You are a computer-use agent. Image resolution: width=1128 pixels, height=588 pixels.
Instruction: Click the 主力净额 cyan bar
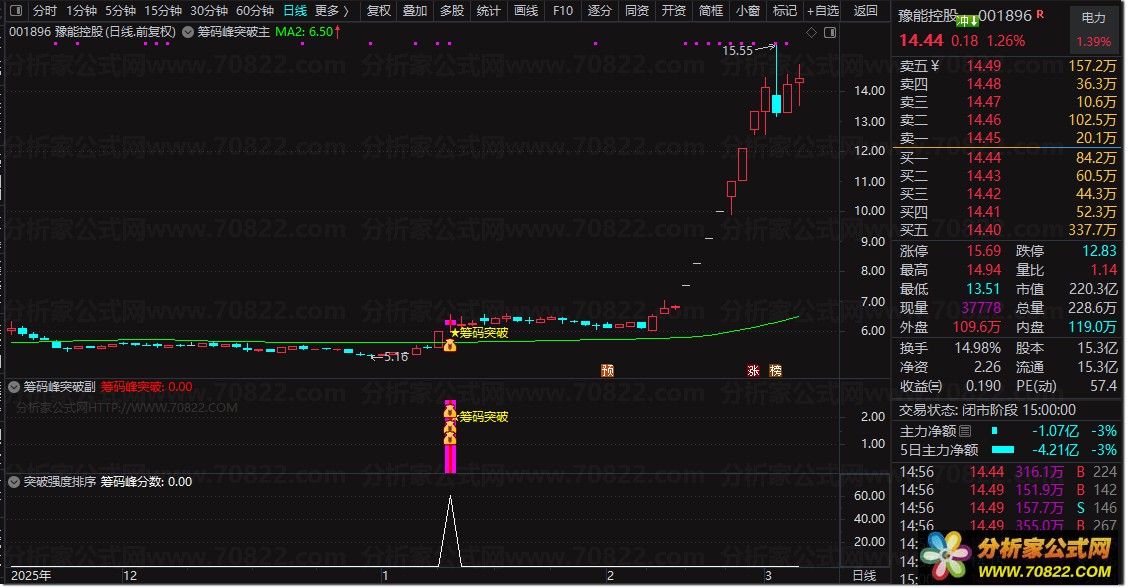(x=995, y=430)
